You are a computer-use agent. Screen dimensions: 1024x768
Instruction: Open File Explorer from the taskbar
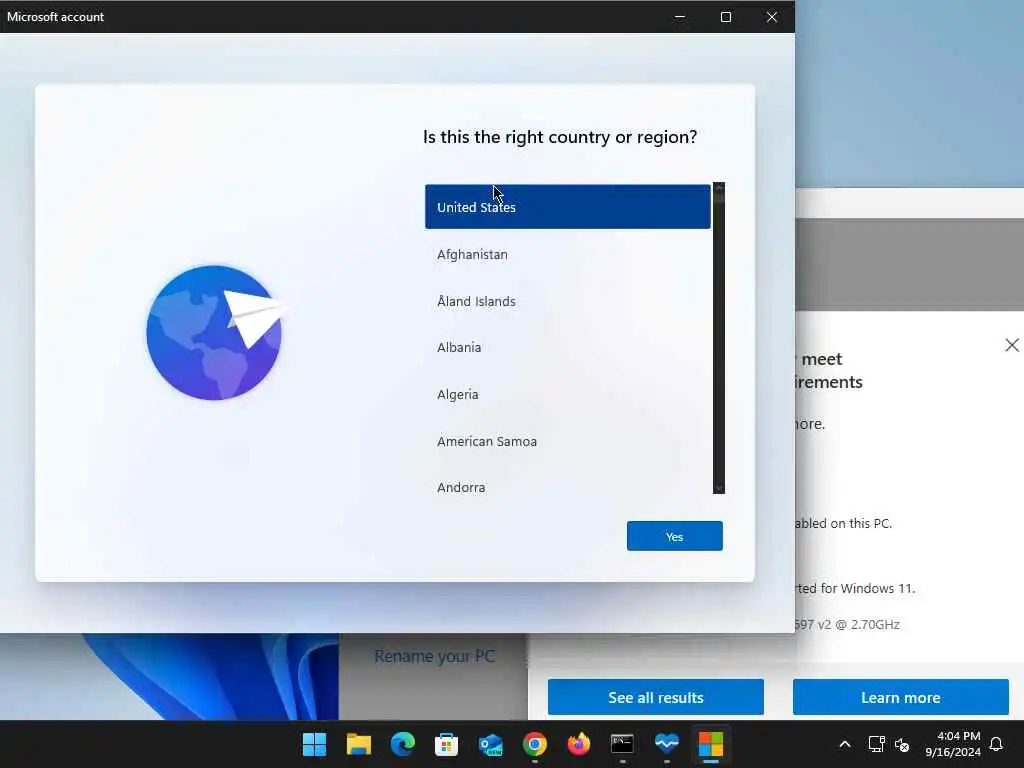point(359,744)
